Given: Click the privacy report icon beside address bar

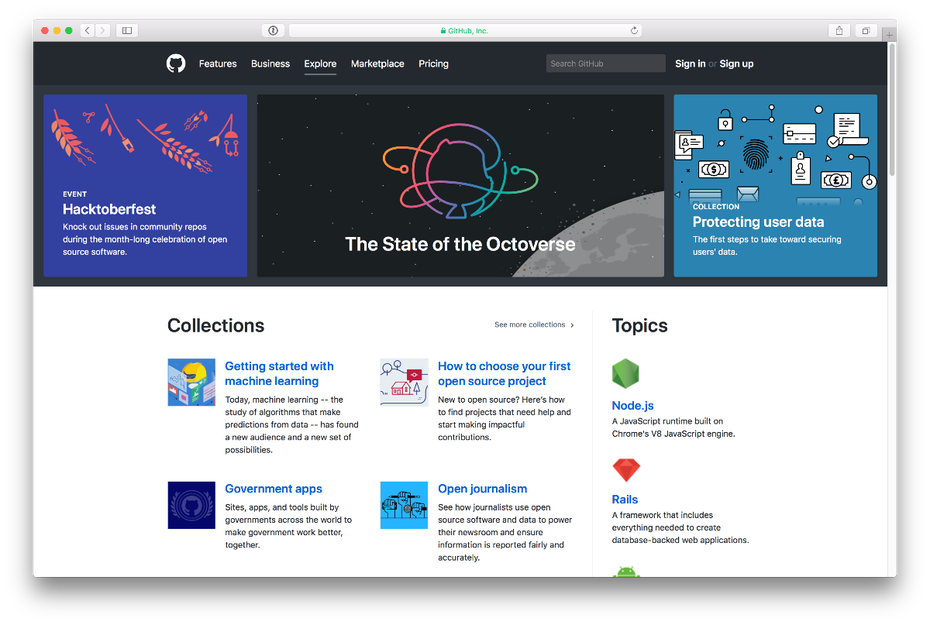Looking at the screenshot, I should click(x=273, y=30).
